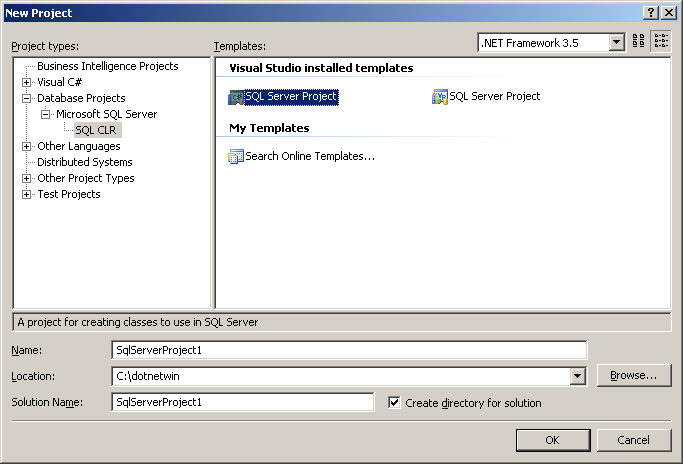Click the dialog help question mark button
This screenshot has width=683, height=464.
click(651, 13)
